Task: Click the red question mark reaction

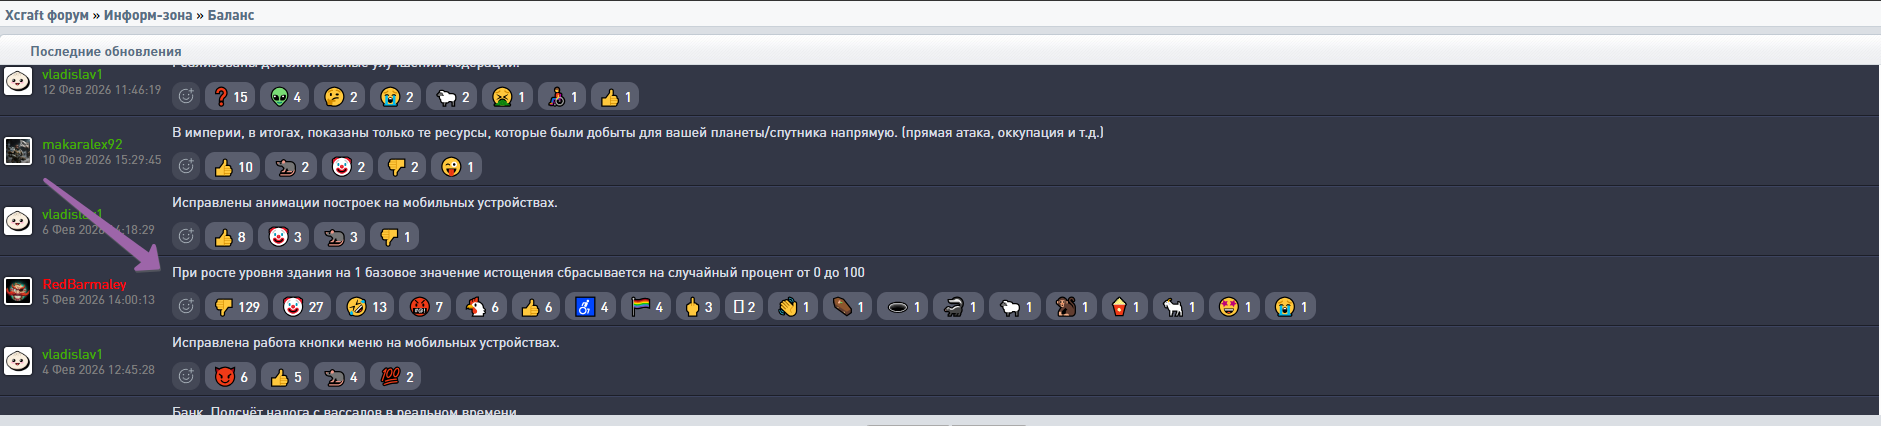Action: (x=230, y=97)
